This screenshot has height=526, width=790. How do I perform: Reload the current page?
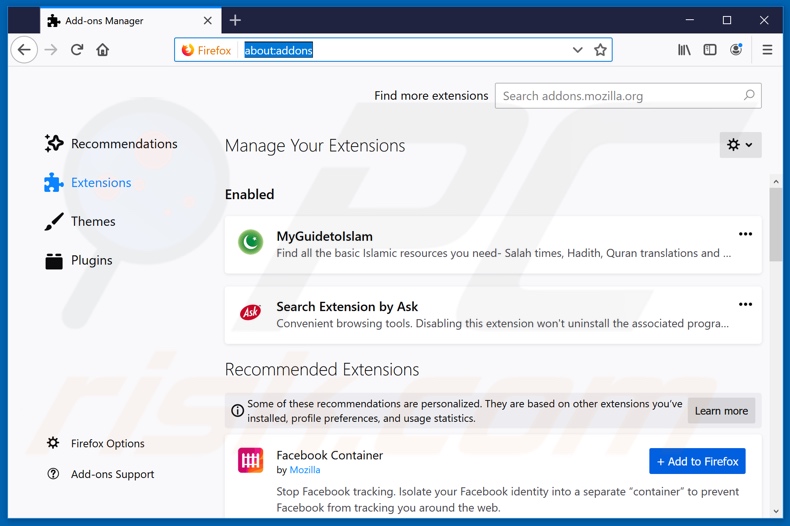coord(77,50)
